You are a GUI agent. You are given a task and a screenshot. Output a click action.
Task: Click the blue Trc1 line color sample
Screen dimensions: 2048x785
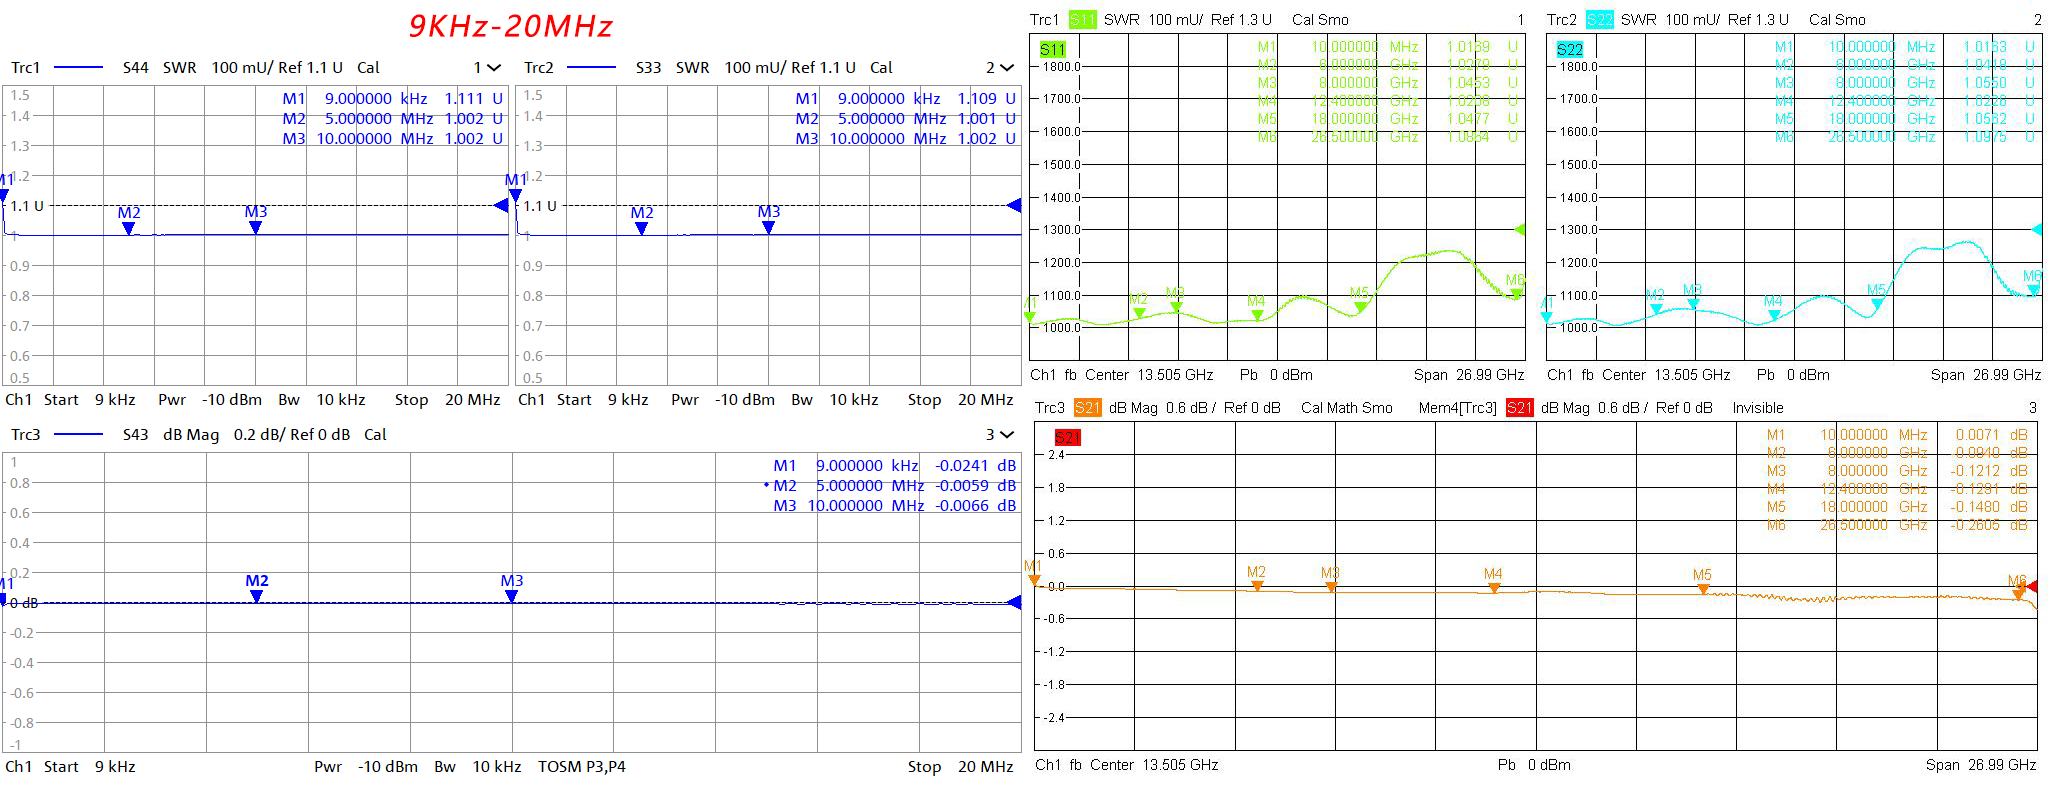pyautogui.click(x=78, y=68)
